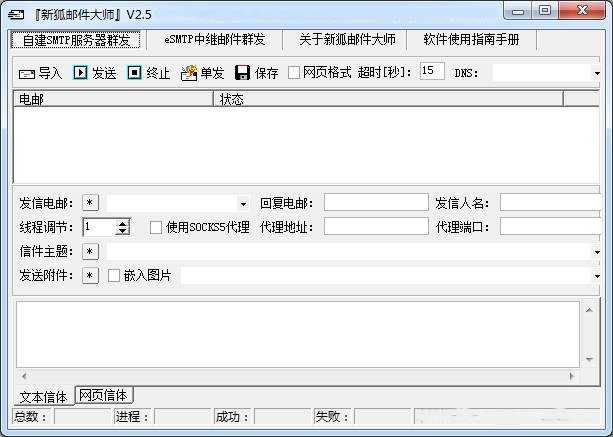The width and height of the screenshot is (613, 437).
Task: Click the horizontal scrollbar left arrow
Action: click(x=24, y=376)
